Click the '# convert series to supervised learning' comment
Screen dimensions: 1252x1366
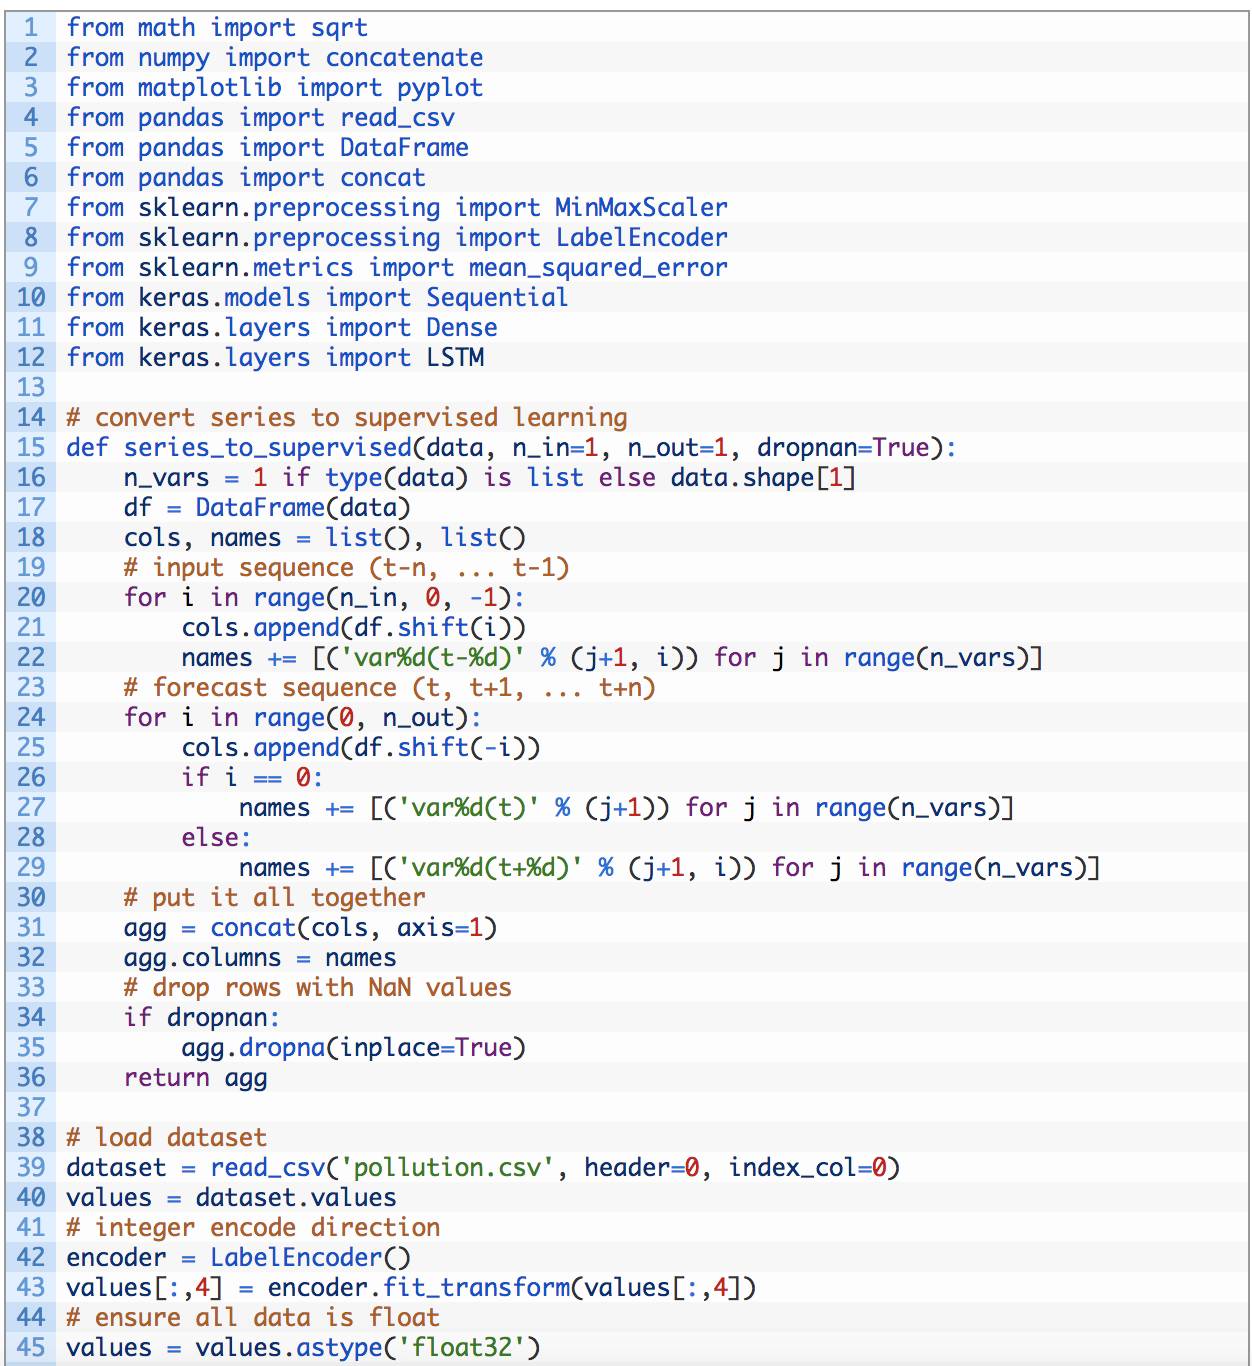[347, 417]
